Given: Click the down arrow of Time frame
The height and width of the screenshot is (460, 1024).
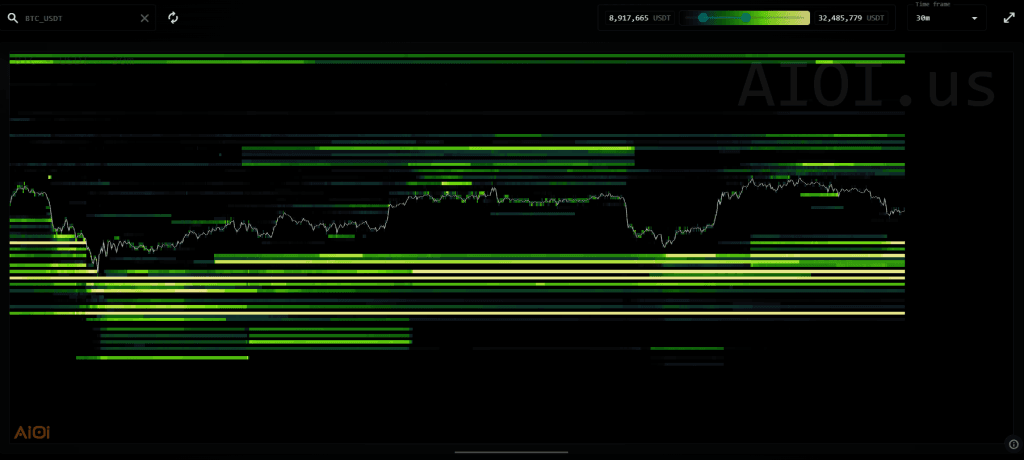Looking at the screenshot, I should coord(974,18).
